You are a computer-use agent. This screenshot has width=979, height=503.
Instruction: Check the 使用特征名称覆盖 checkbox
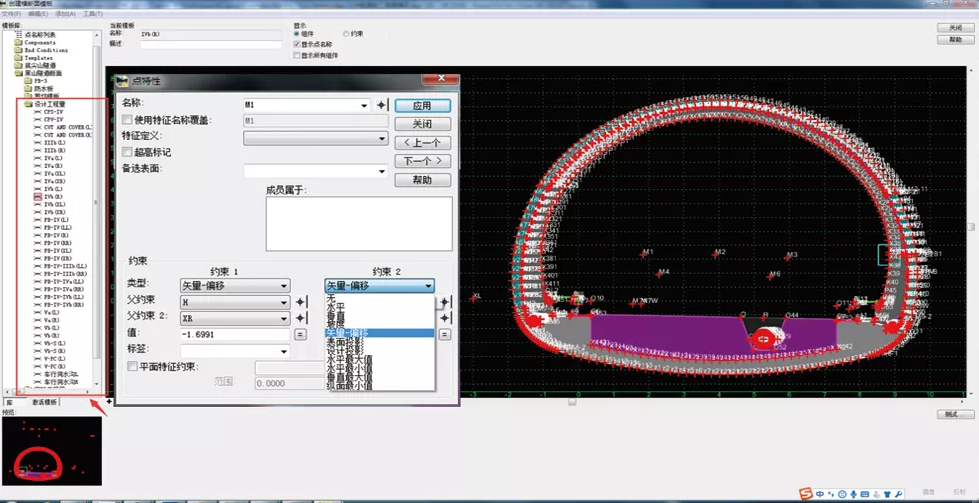(127, 120)
